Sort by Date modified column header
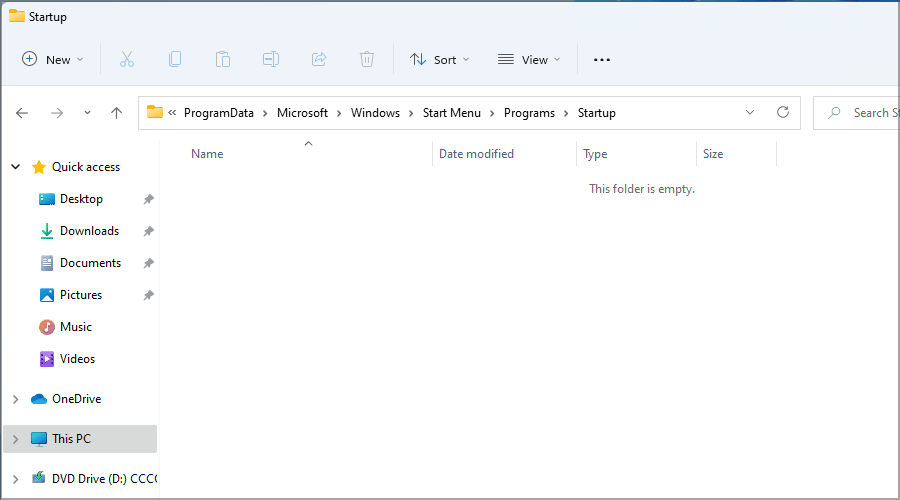The height and width of the screenshot is (500, 900). [x=476, y=154]
